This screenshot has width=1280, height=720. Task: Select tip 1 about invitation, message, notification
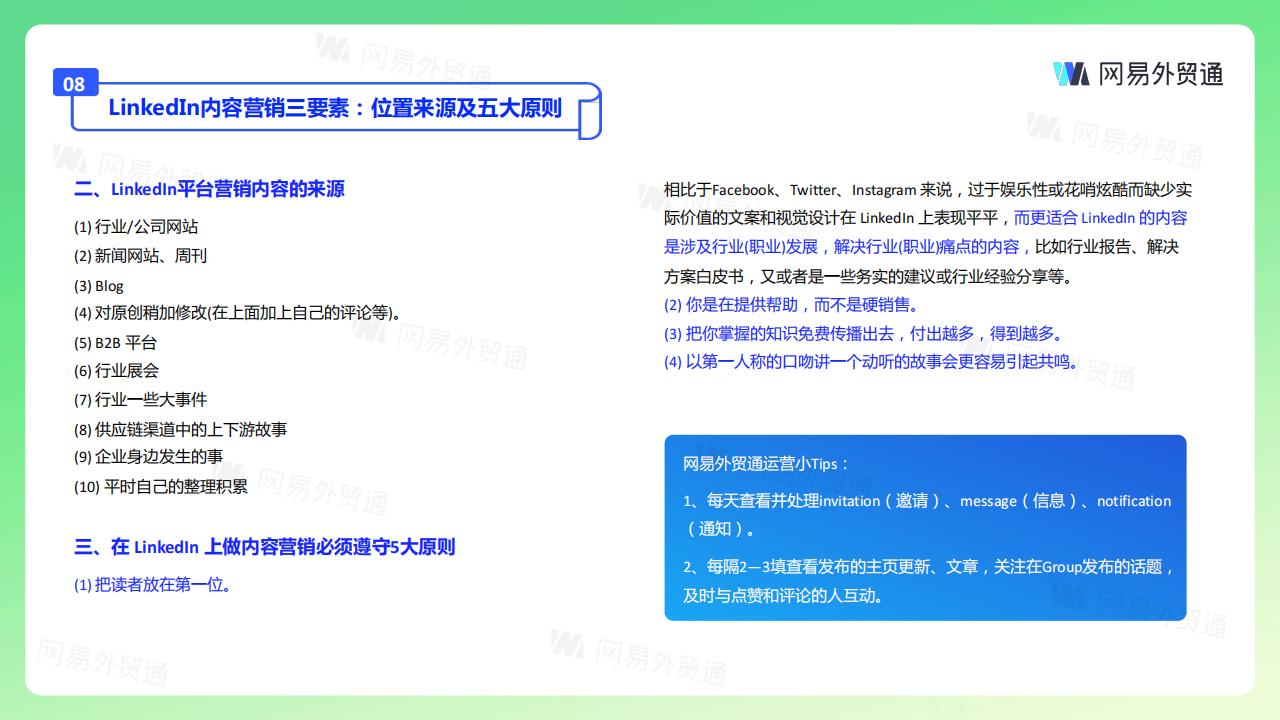click(927, 515)
